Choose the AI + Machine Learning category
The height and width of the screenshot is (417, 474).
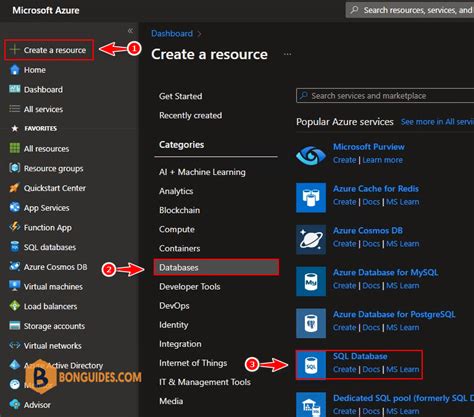tap(202, 172)
